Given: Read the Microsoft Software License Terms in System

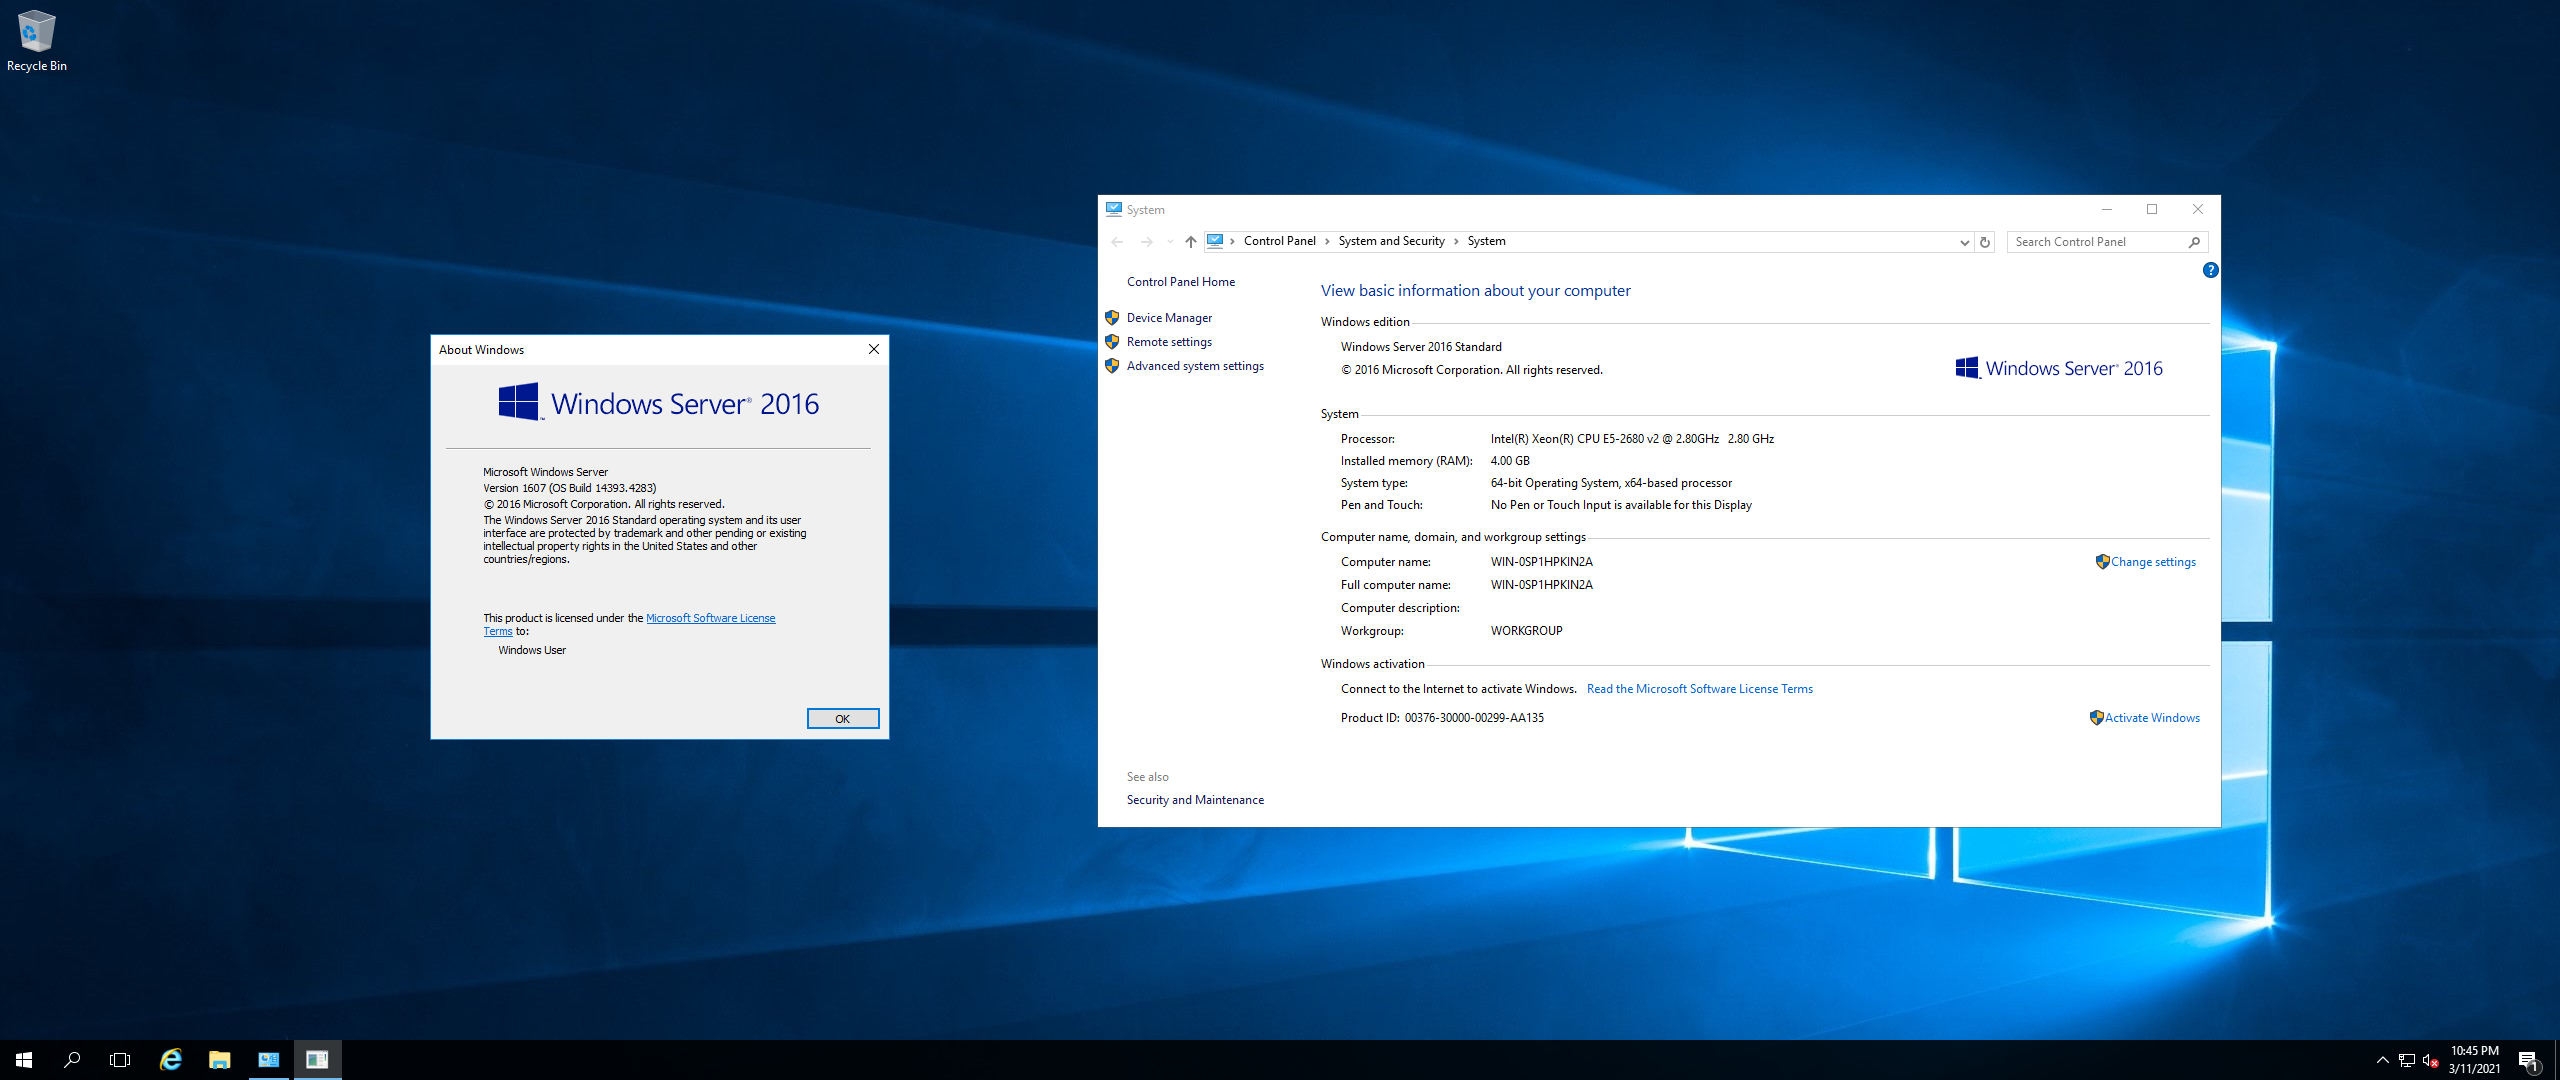Looking at the screenshot, I should pos(1699,689).
